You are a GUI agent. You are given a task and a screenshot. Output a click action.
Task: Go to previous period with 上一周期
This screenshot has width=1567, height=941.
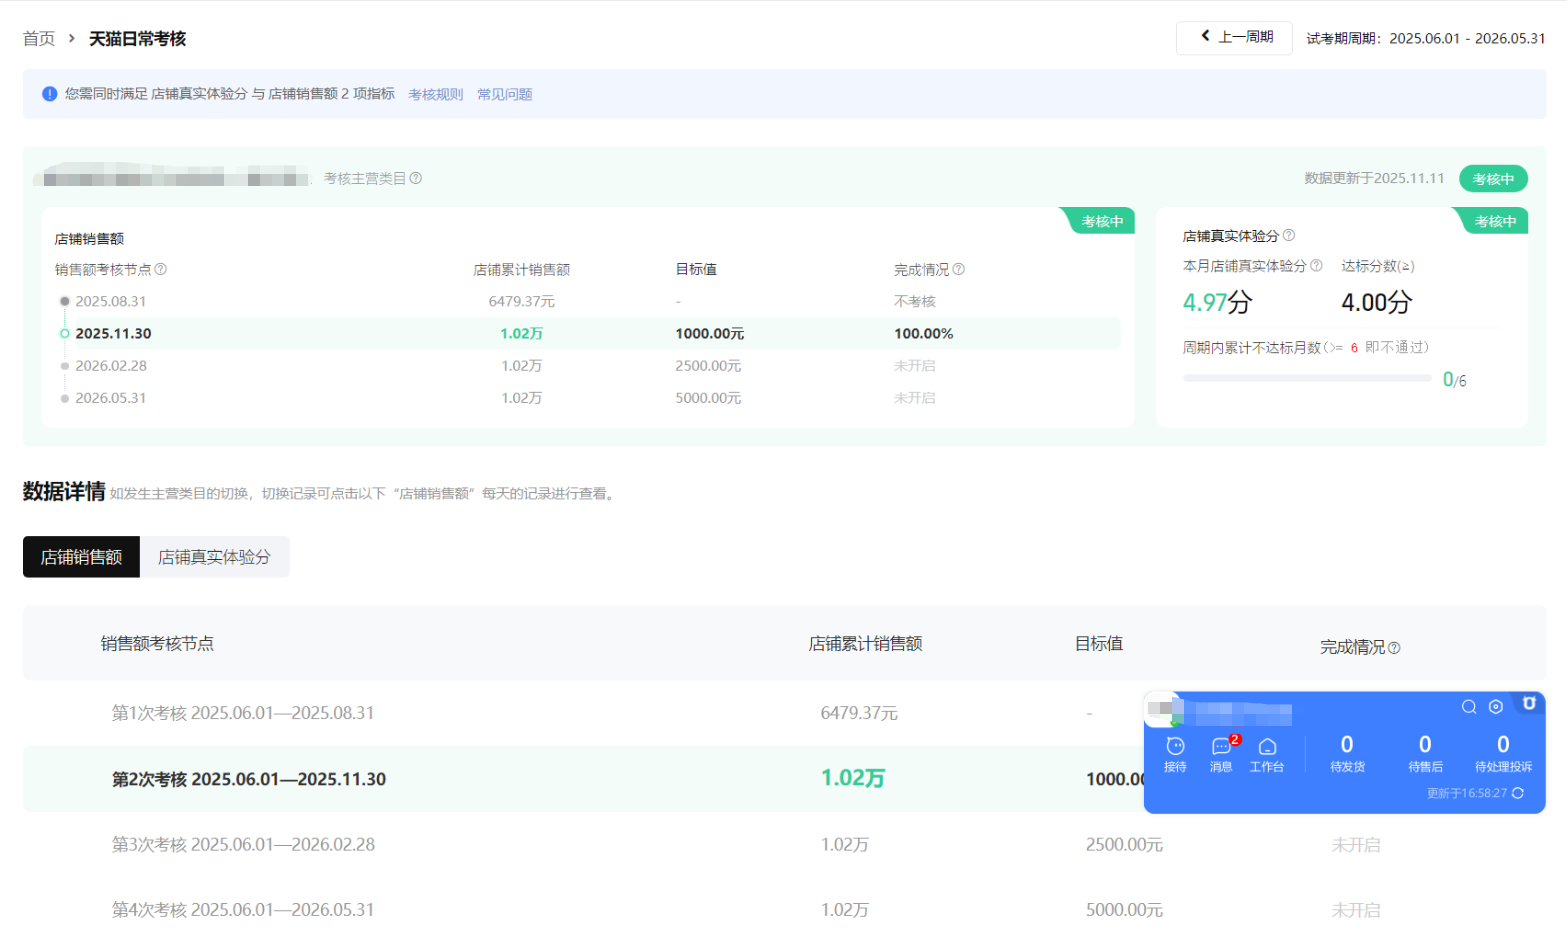(1234, 37)
